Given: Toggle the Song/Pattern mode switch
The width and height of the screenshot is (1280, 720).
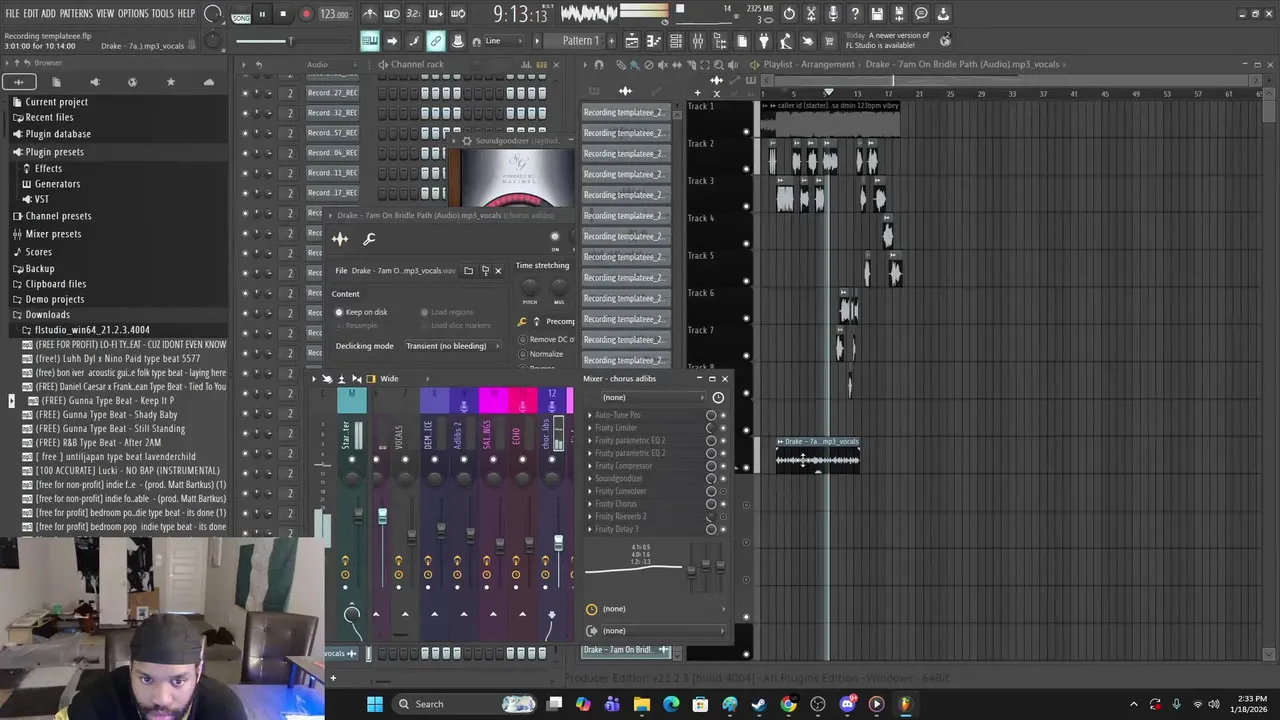Looking at the screenshot, I should click(241, 14).
